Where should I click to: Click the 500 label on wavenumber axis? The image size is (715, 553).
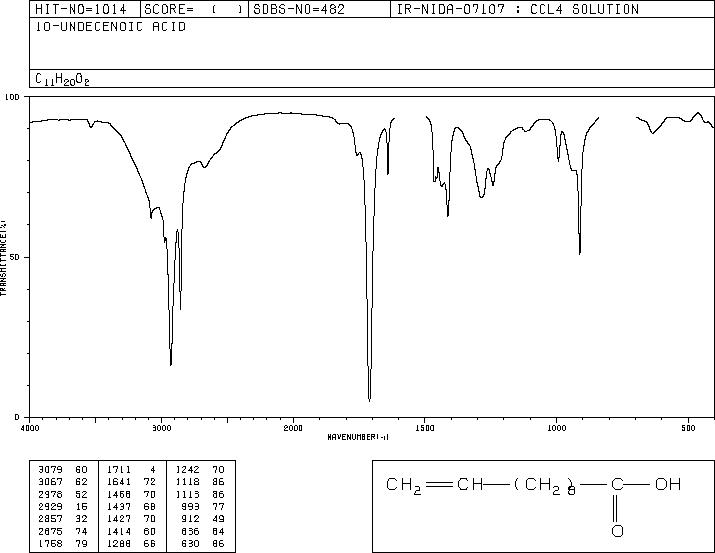pyautogui.click(x=688, y=428)
